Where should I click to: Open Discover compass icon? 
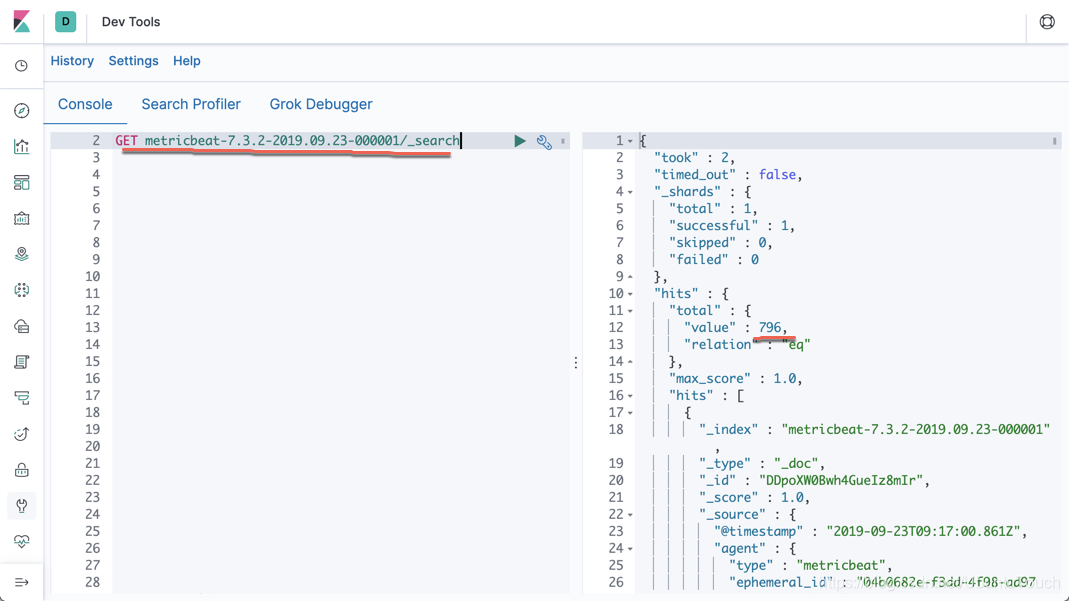coord(22,110)
